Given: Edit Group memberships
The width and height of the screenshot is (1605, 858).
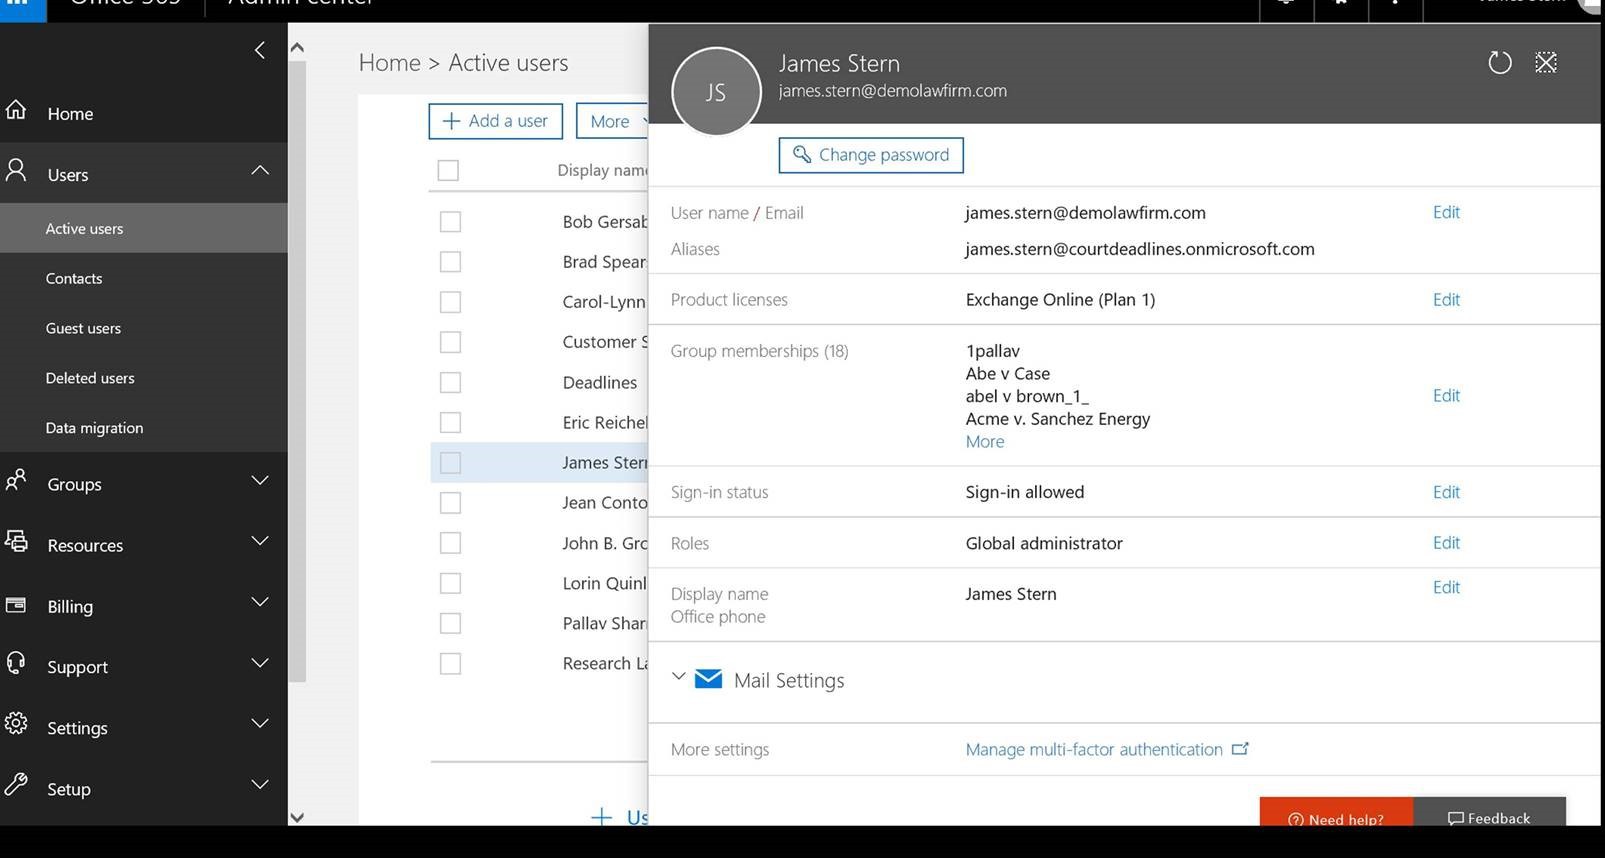Looking at the screenshot, I should 1446,395.
